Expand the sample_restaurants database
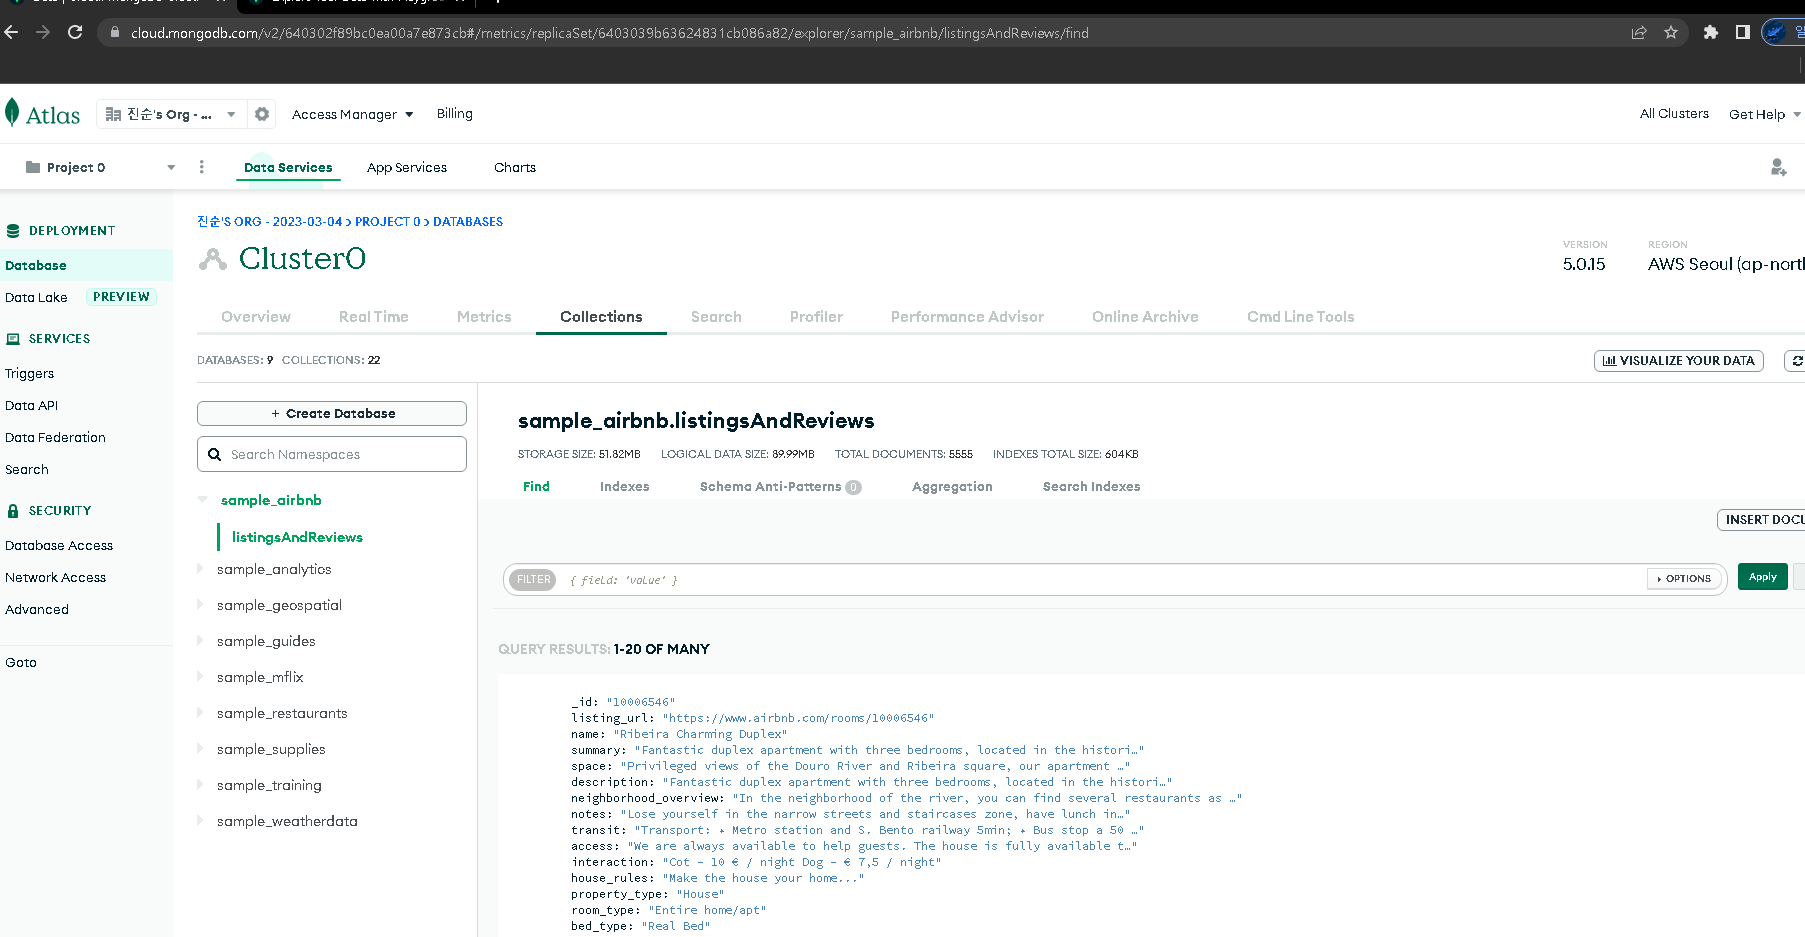The width and height of the screenshot is (1805, 937). coord(201,713)
